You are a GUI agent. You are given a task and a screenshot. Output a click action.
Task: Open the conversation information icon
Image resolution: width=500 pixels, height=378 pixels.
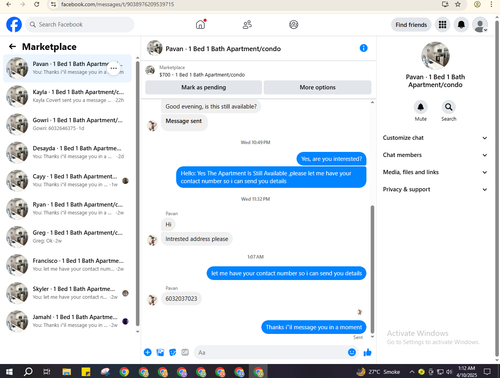pos(363,48)
